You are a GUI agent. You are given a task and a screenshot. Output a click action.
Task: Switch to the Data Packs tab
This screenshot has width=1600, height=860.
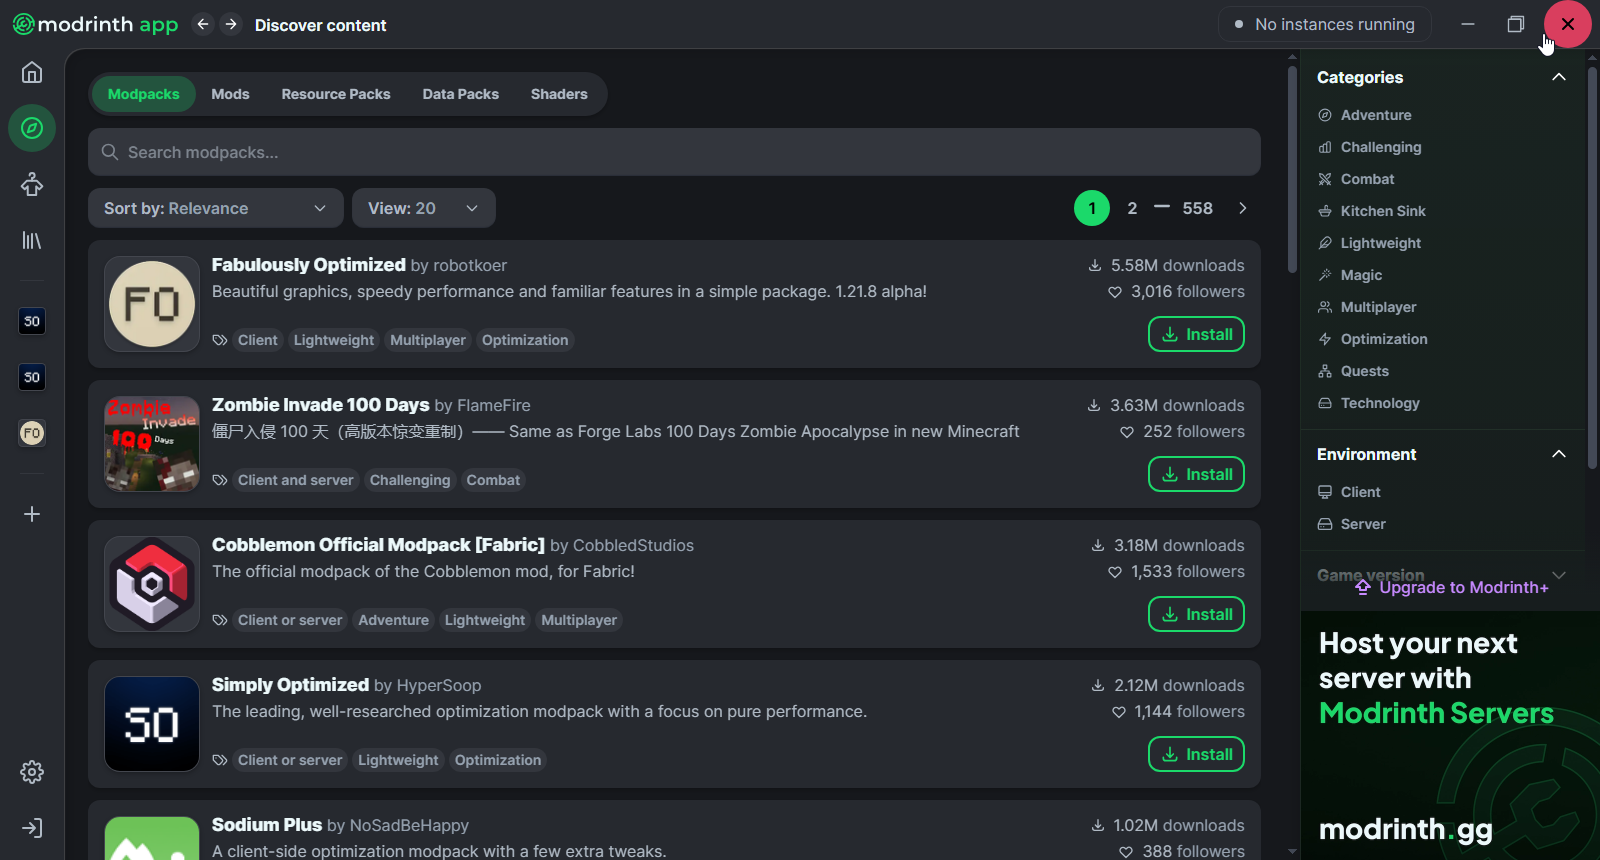pyautogui.click(x=461, y=94)
